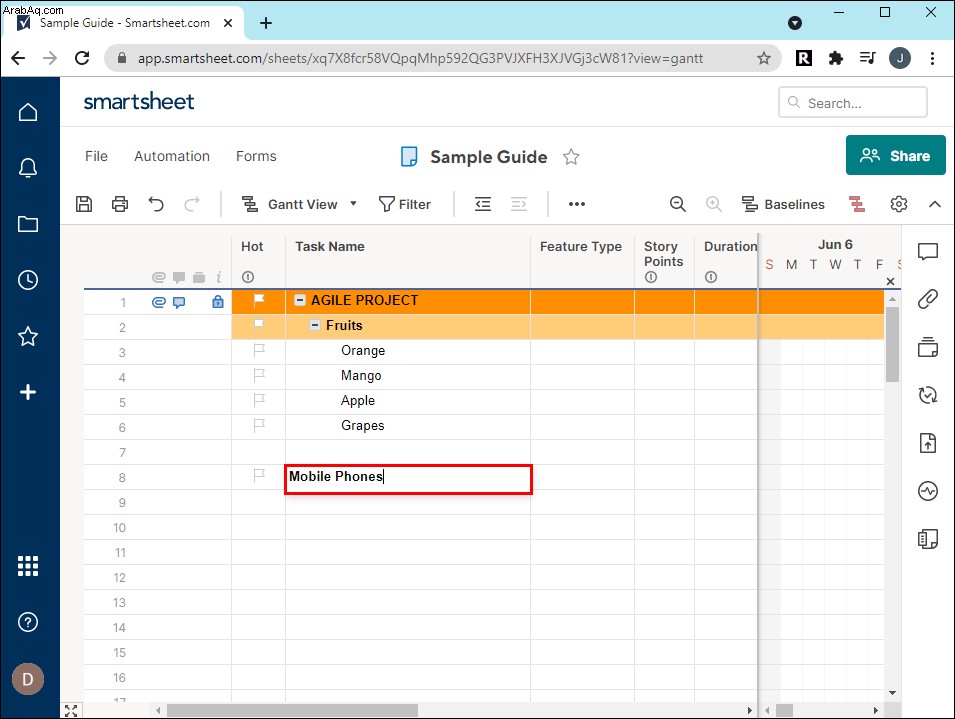Click the Indent icon
The height and width of the screenshot is (719, 955).
(x=519, y=204)
